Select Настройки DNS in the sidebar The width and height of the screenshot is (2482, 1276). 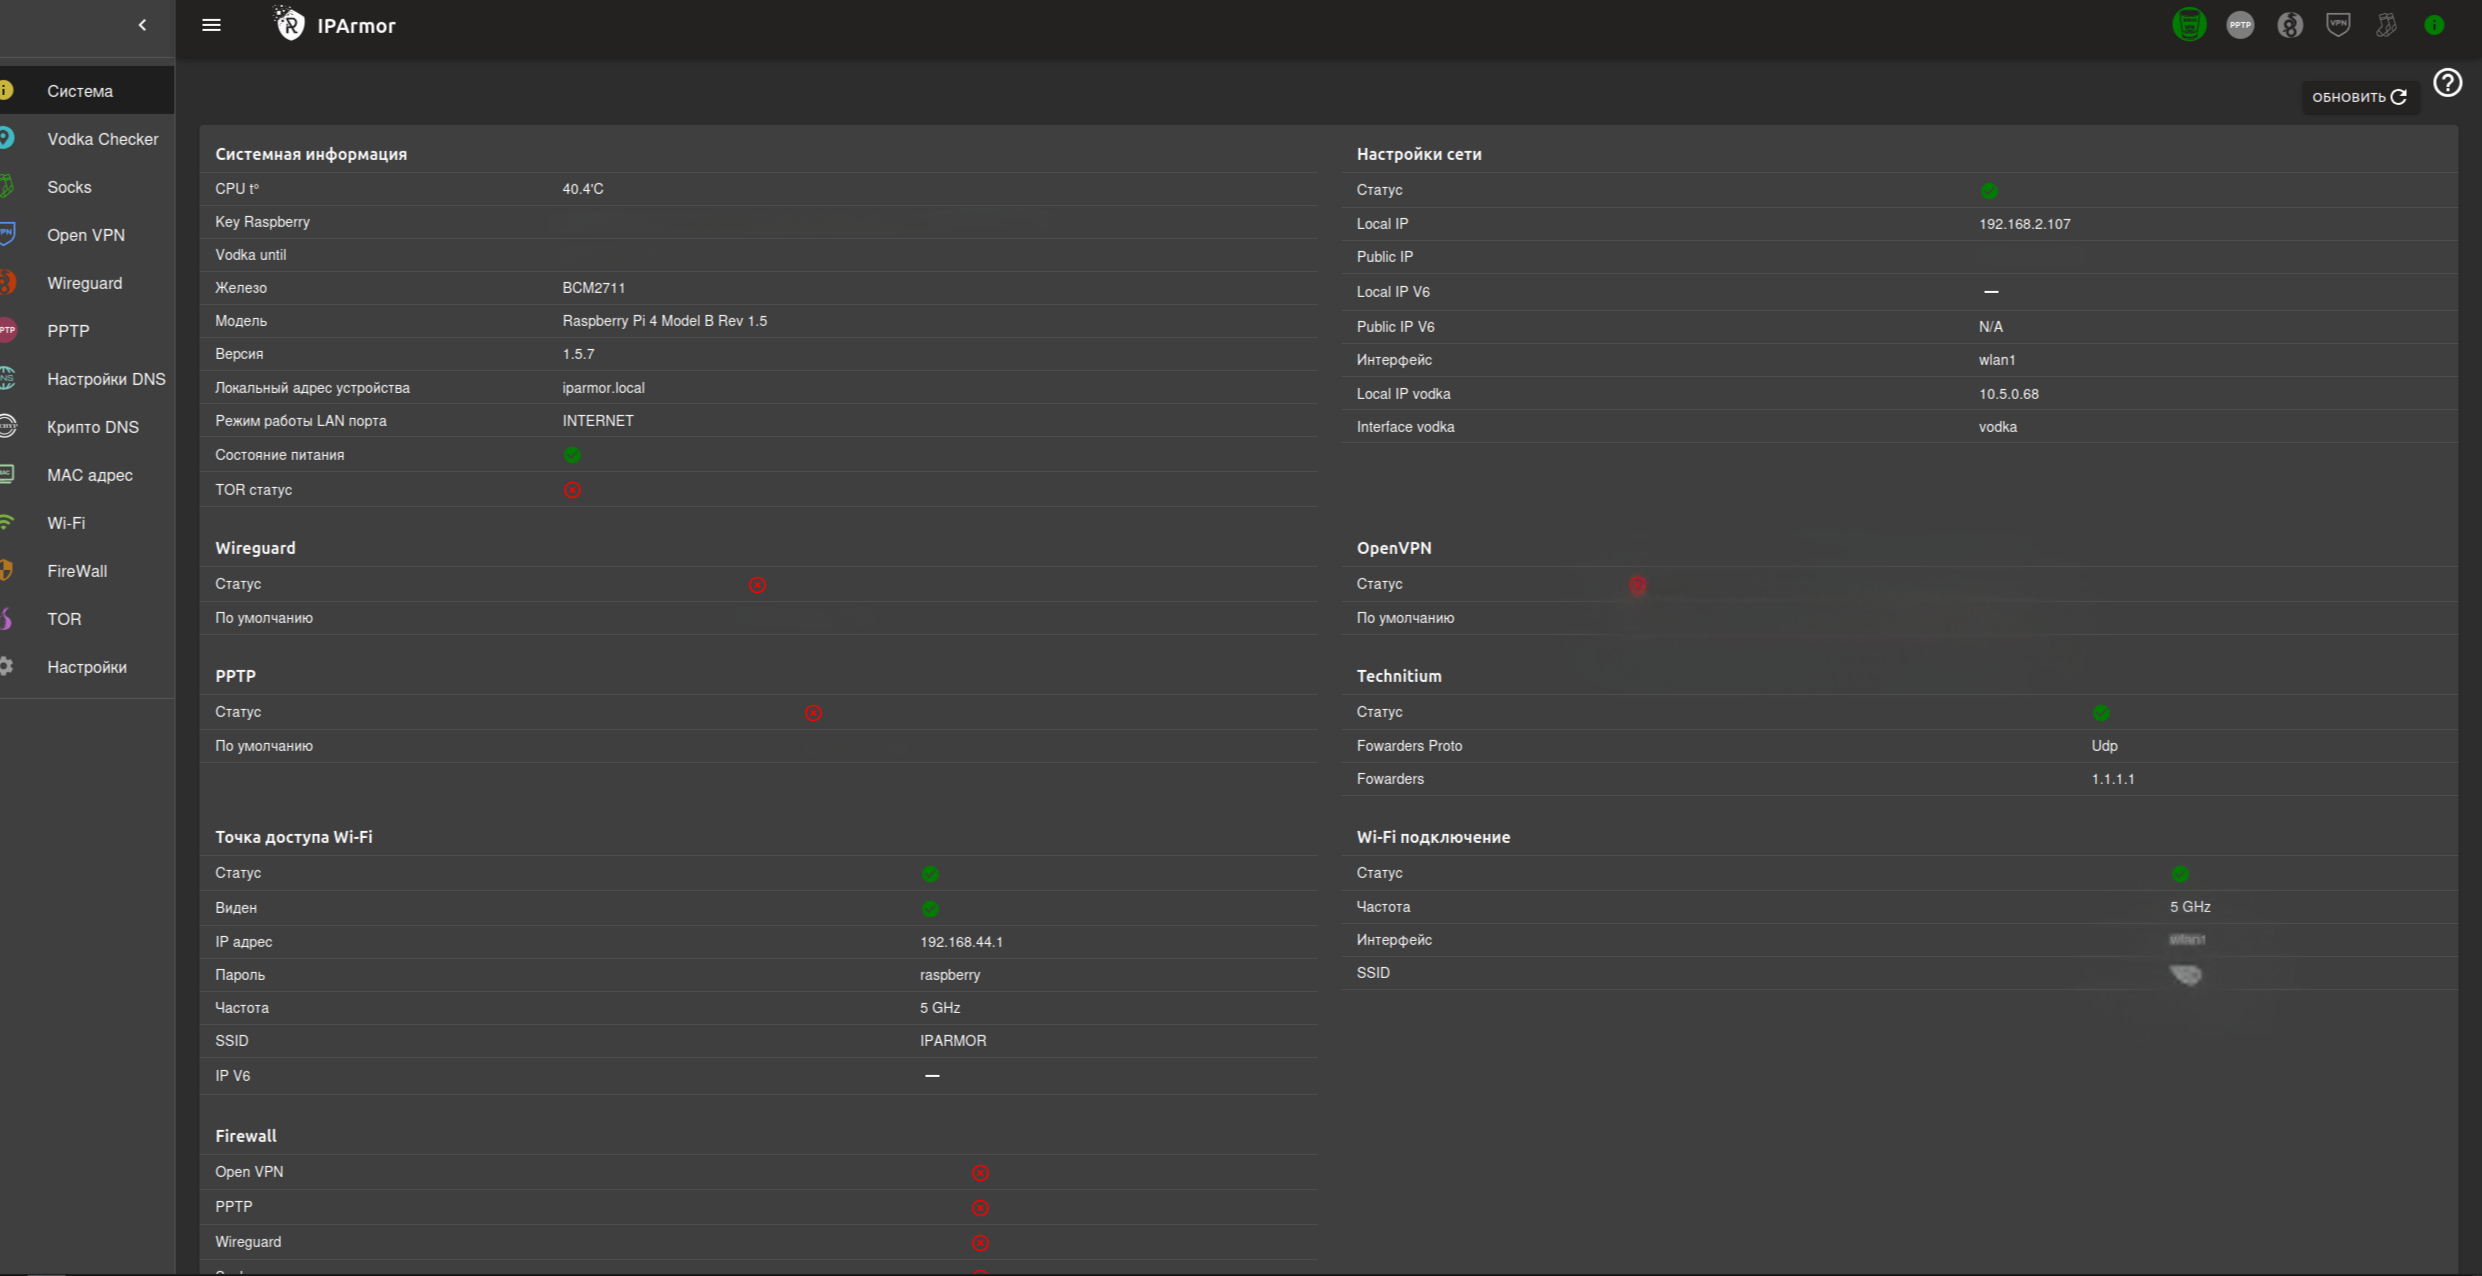tap(106, 379)
